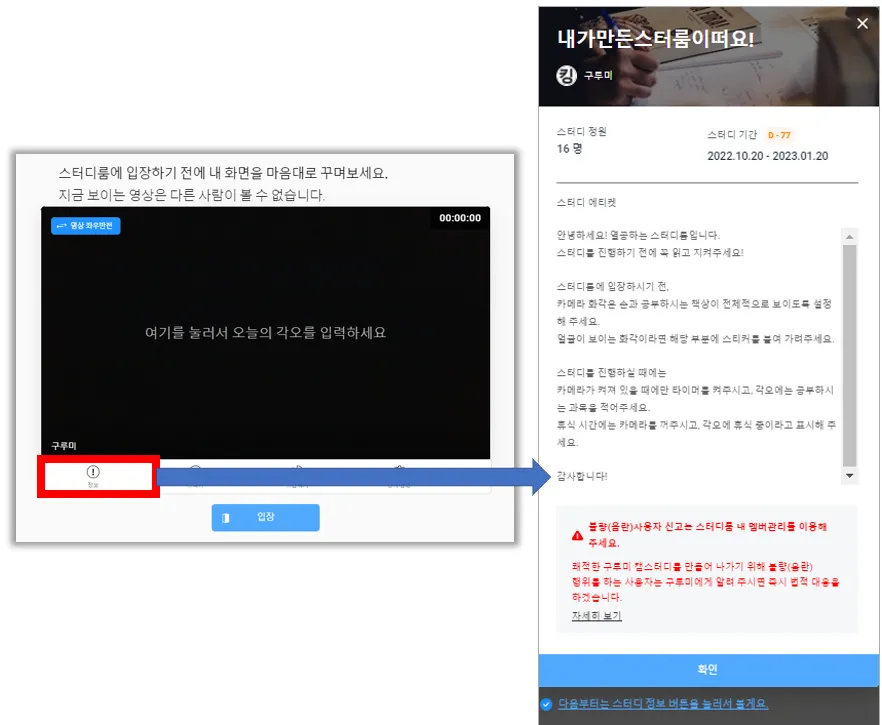Click the 안녕하세요! 열공하는 스터디룸입니다. line

(x=638, y=235)
